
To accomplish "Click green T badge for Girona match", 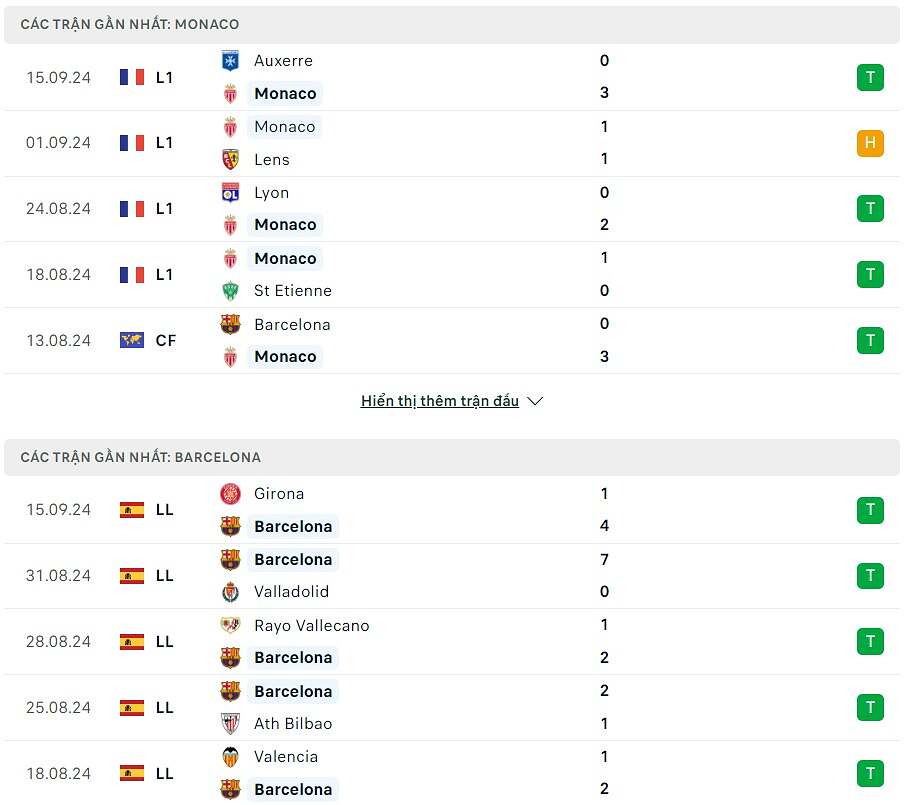I will click(870, 510).
